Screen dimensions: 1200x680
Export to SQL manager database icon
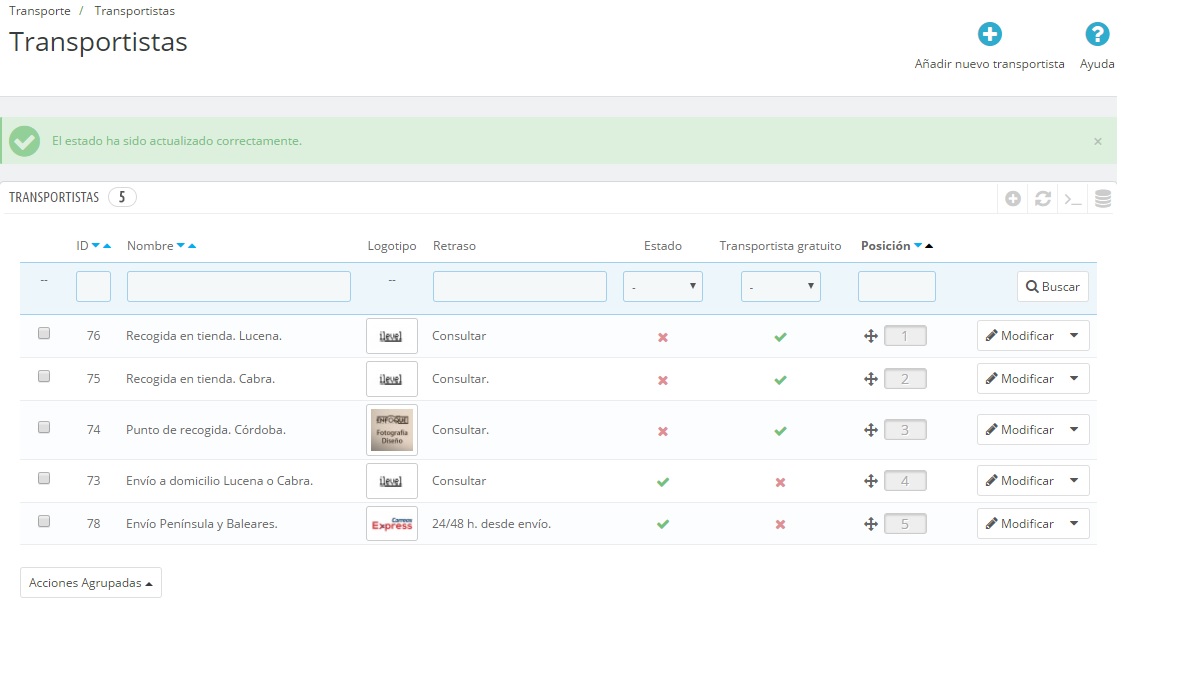[x=1103, y=199]
